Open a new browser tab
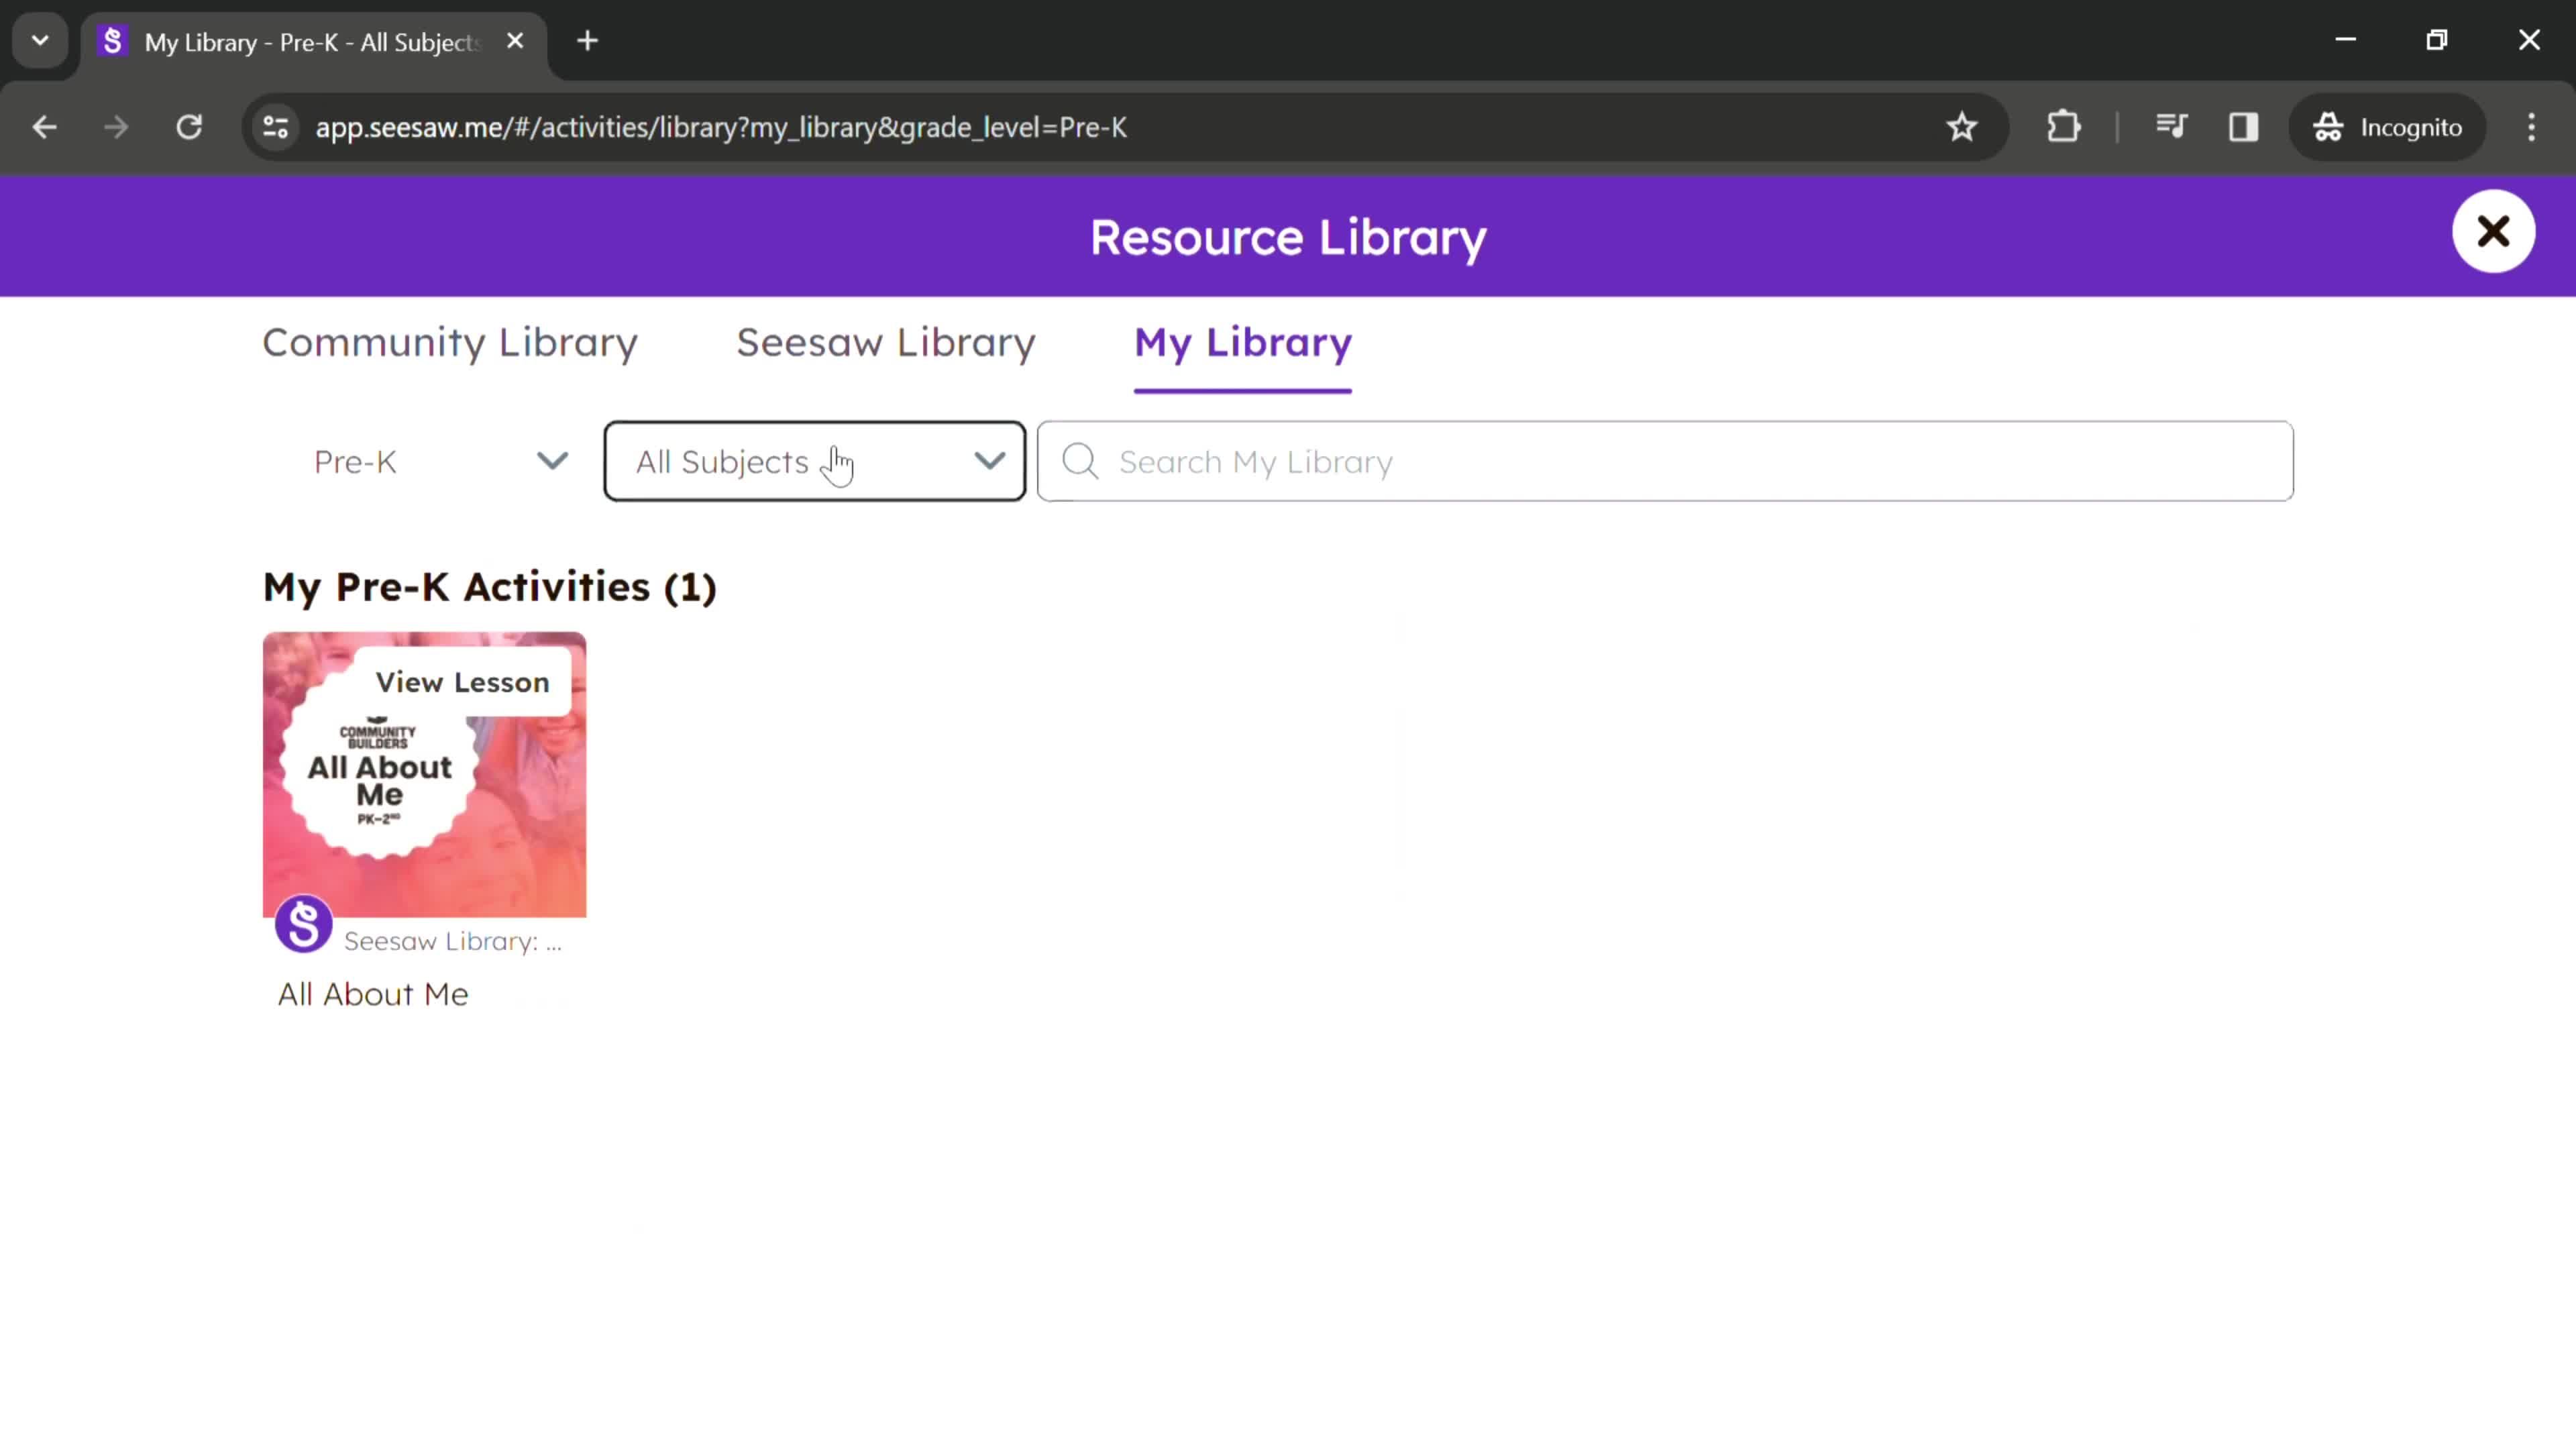2576x1449 pixels. [x=588, y=41]
